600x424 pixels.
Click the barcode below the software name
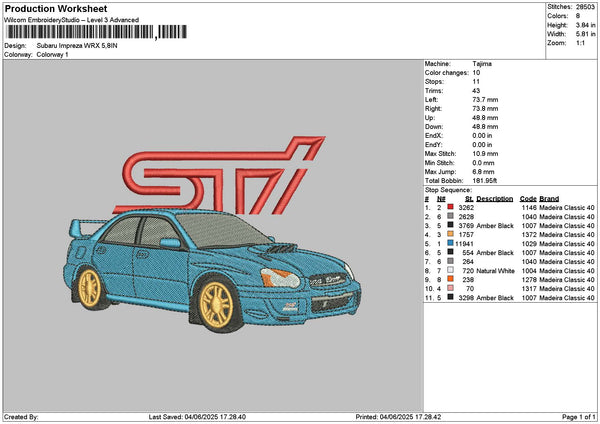point(95,32)
